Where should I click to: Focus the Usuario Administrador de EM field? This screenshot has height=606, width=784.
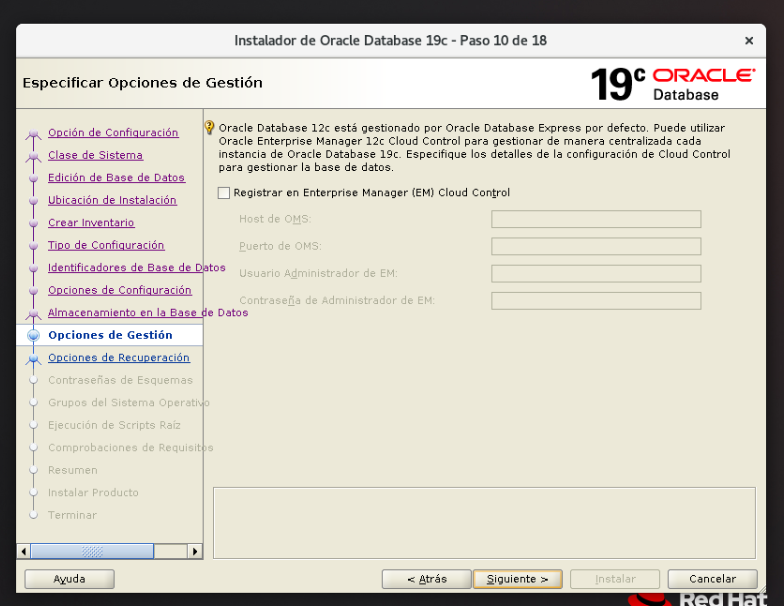[596, 274]
